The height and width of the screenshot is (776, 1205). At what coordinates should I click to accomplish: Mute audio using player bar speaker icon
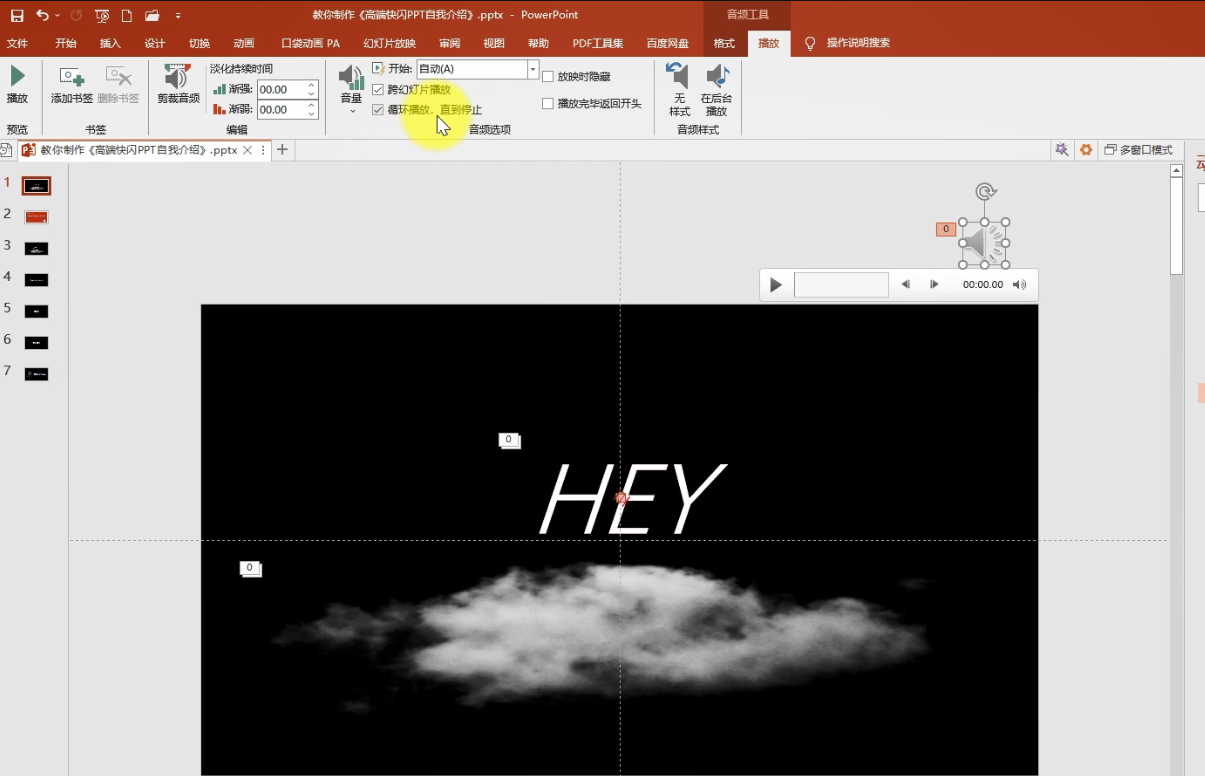pos(1019,285)
